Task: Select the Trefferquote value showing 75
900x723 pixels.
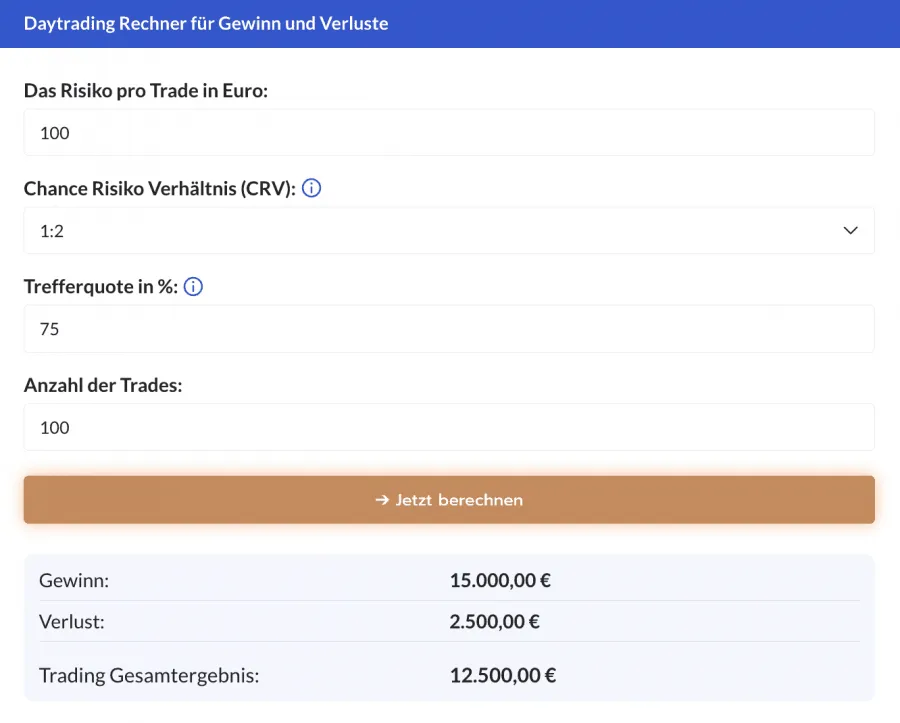Action: tap(450, 329)
